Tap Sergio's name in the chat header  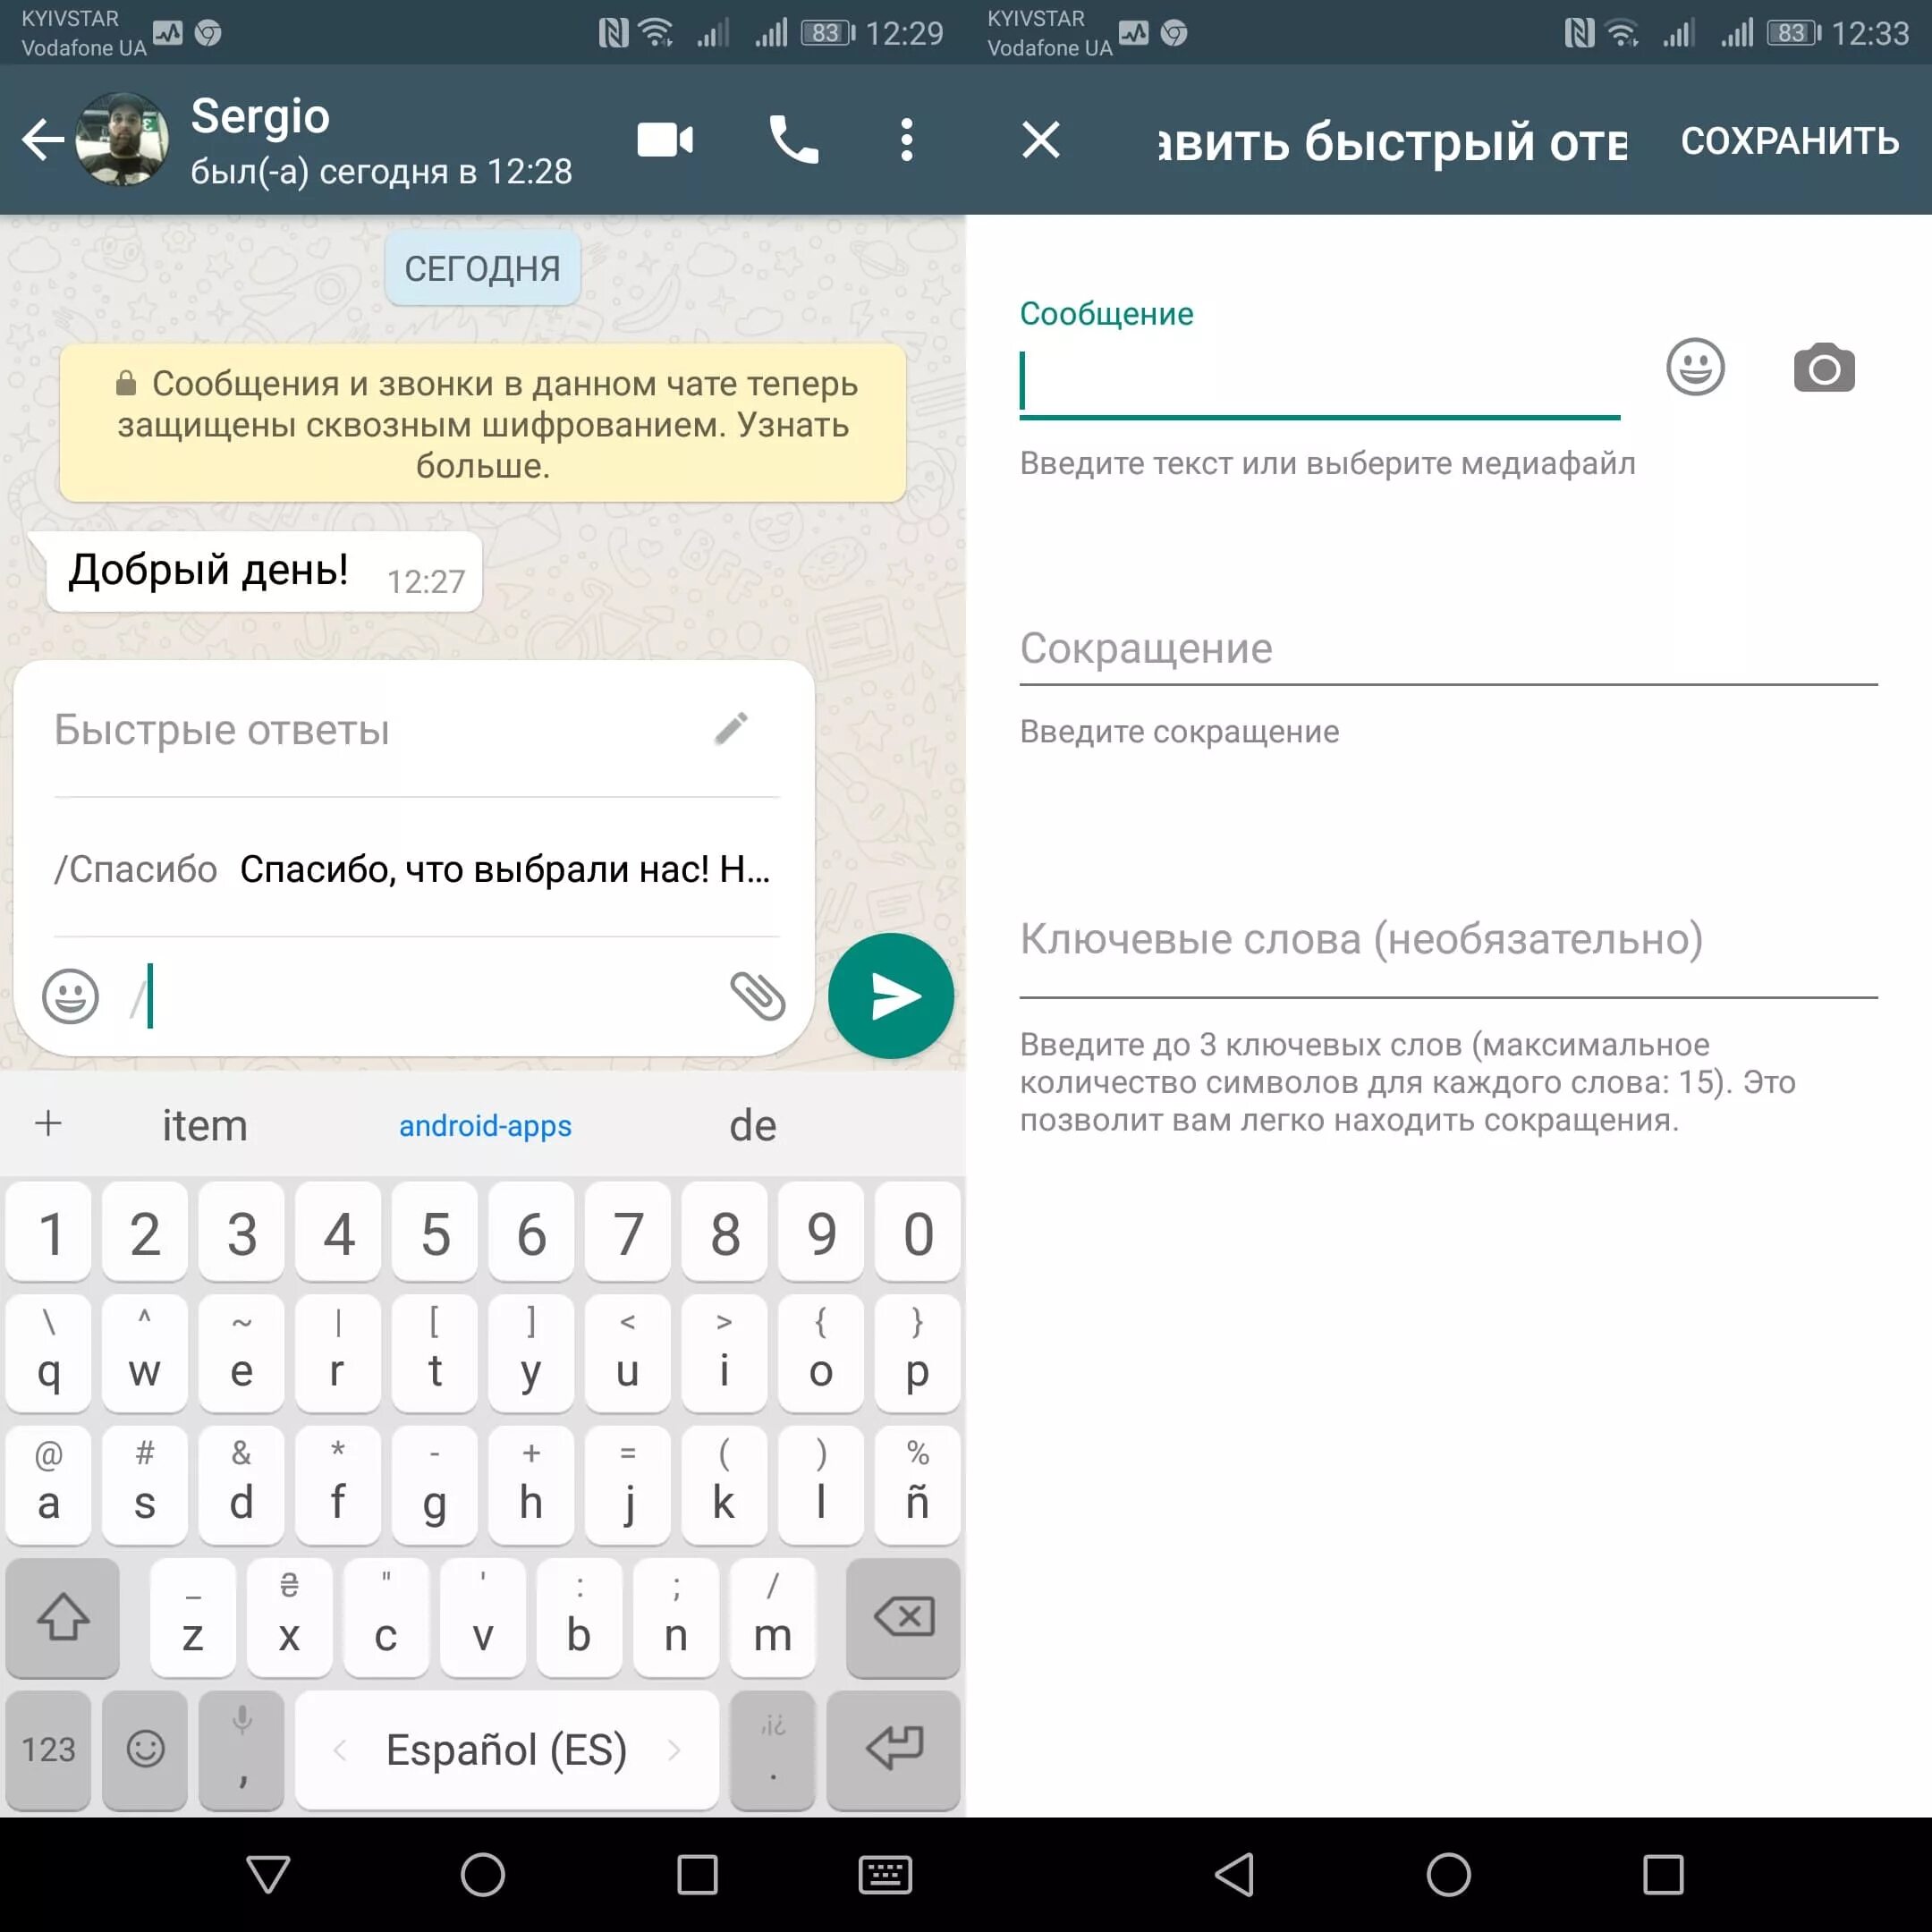pos(260,116)
